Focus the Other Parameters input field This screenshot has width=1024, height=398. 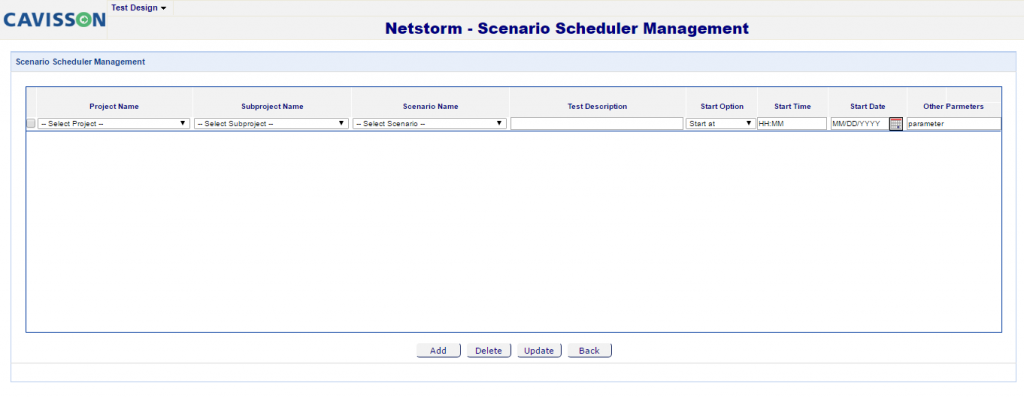click(x=953, y=124)
